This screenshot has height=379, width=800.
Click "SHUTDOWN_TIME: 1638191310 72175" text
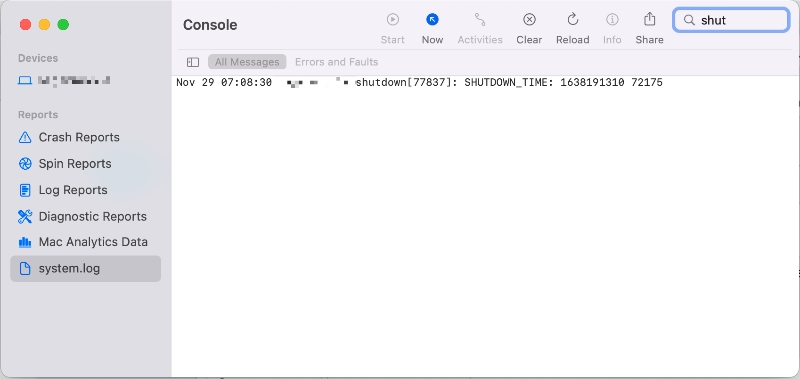click(x=563, y=83)
